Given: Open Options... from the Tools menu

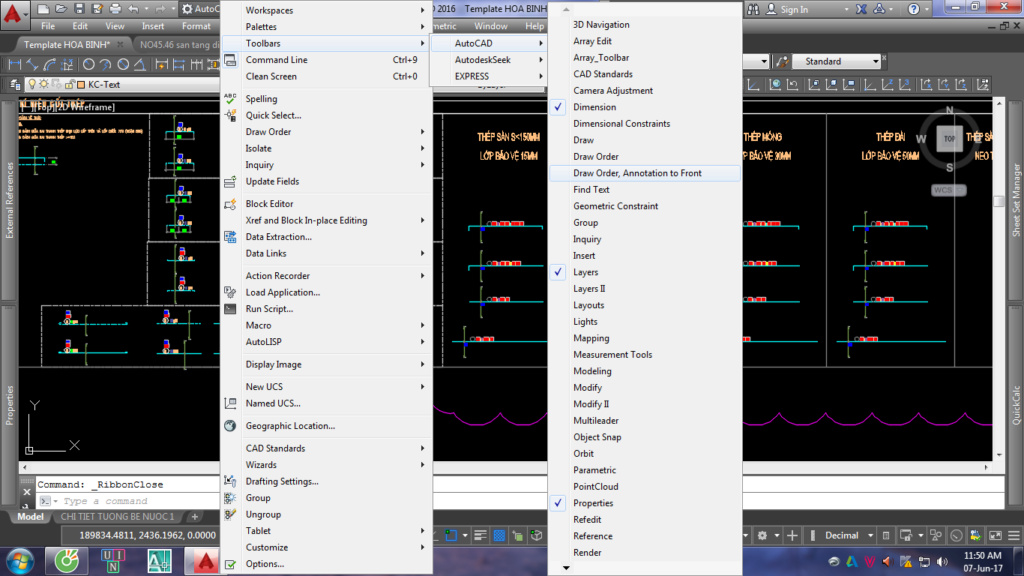Looking at the screenshot, I should click(x=327, y=564).
